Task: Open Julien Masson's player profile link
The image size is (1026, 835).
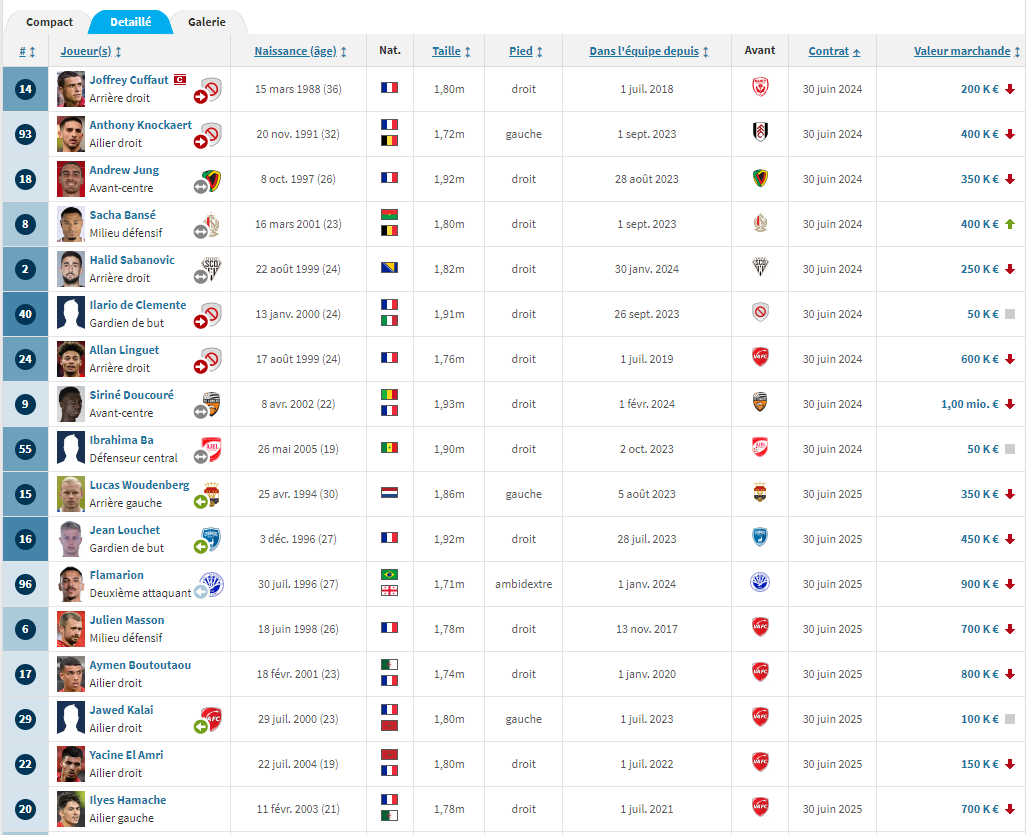Action: (x=127, y=620)
